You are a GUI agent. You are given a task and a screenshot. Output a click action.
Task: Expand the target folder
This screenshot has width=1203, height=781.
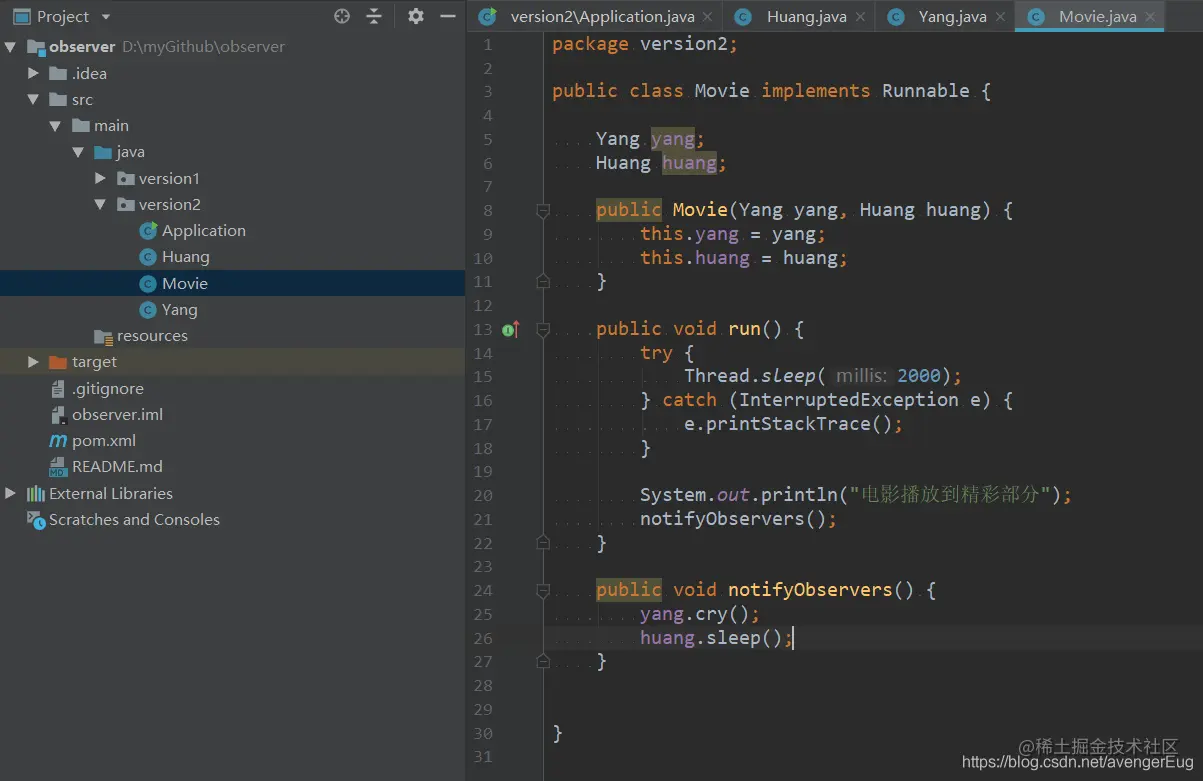tap(33, 361)
